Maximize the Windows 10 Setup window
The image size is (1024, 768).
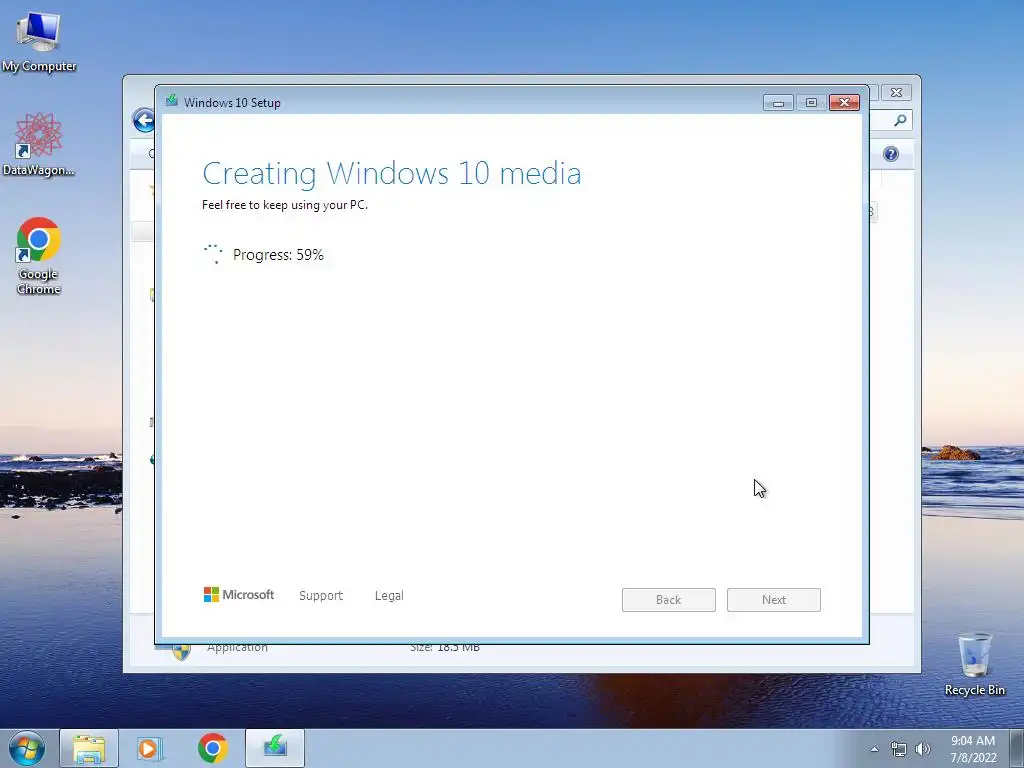point(811,103)
